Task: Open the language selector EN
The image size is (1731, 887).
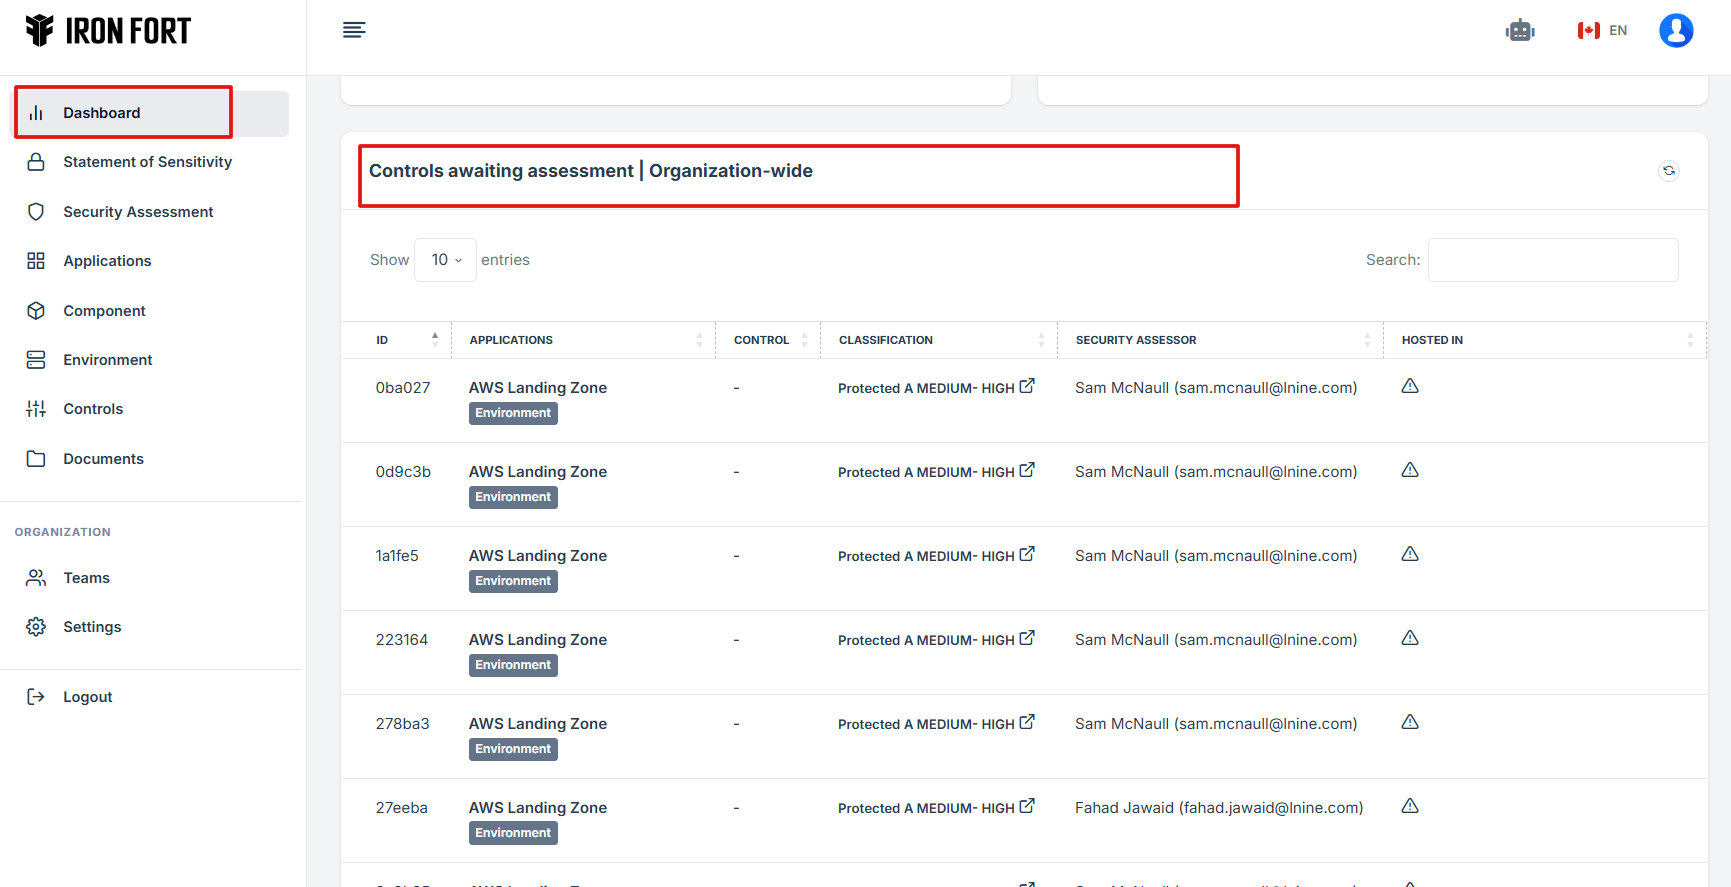Action: (1602, 31)
